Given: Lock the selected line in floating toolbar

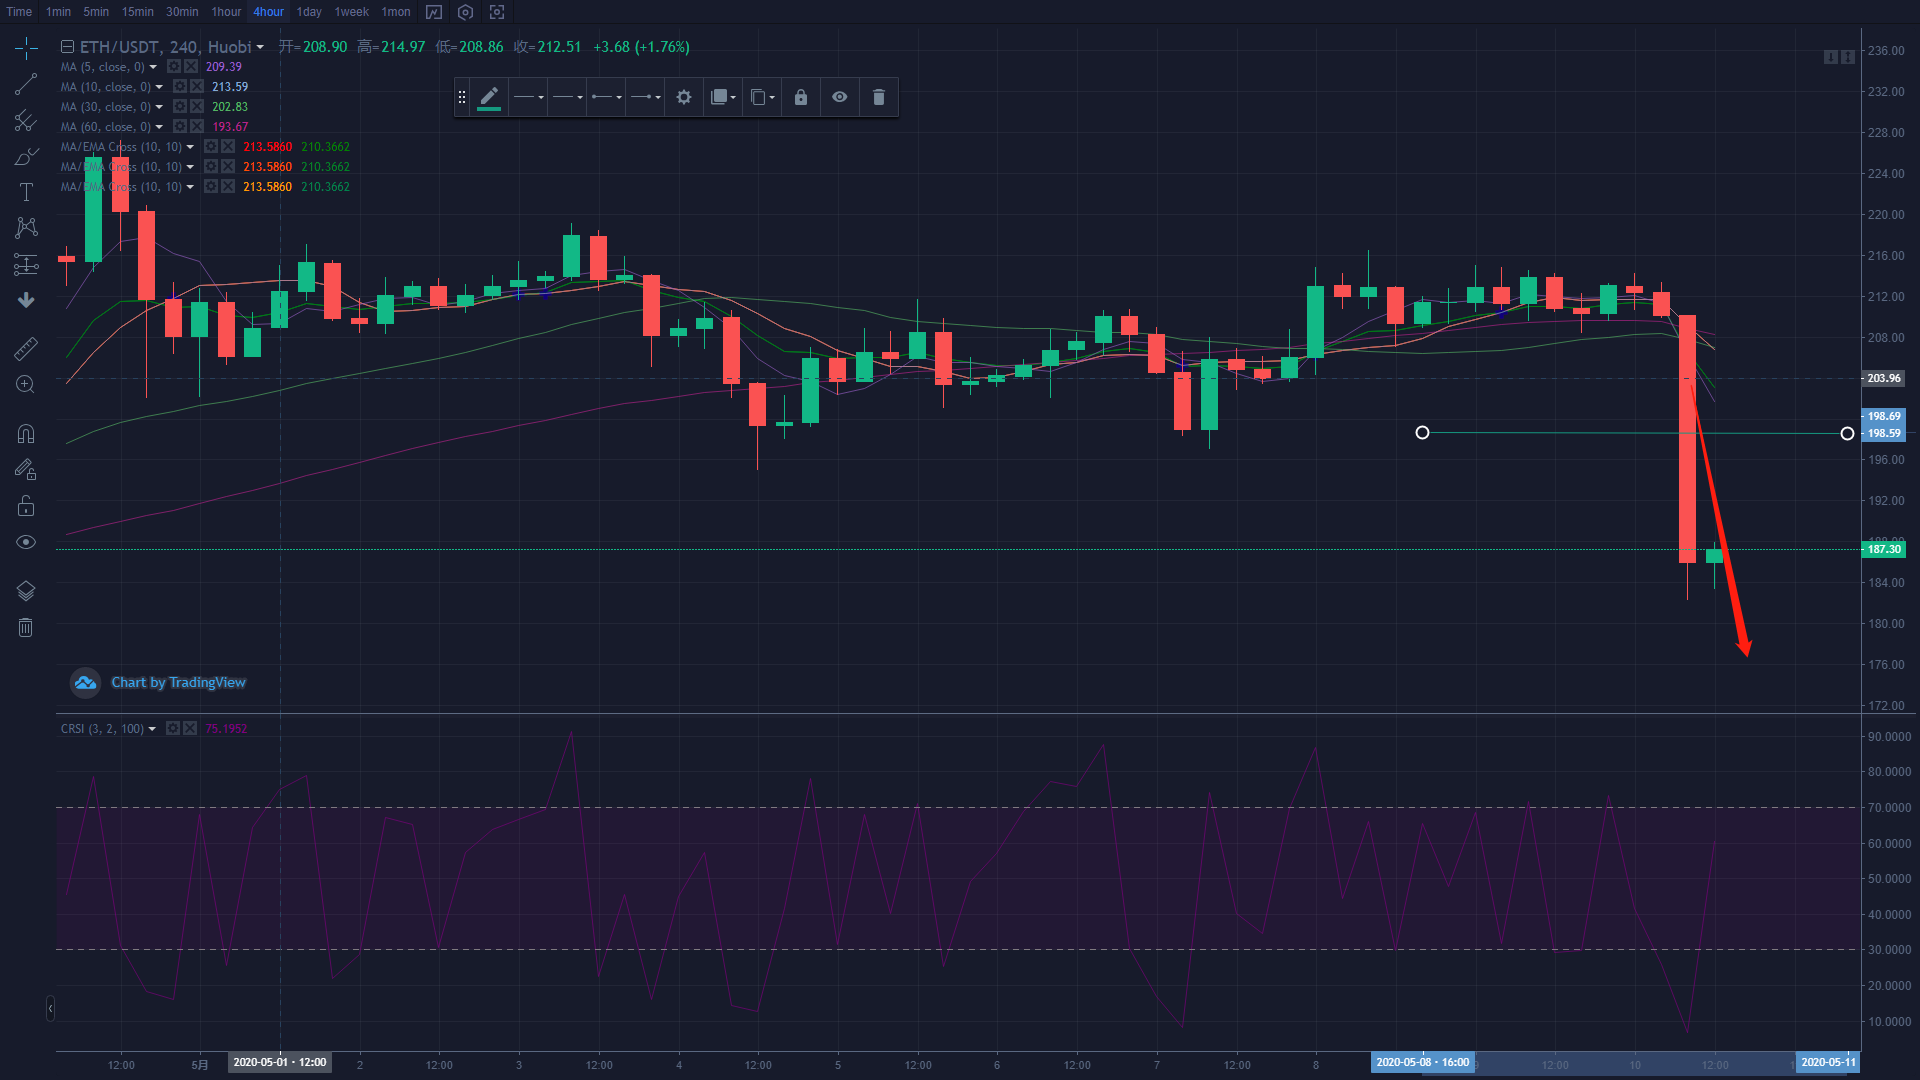Looking at the screenshot, I should tap(801, 97).
